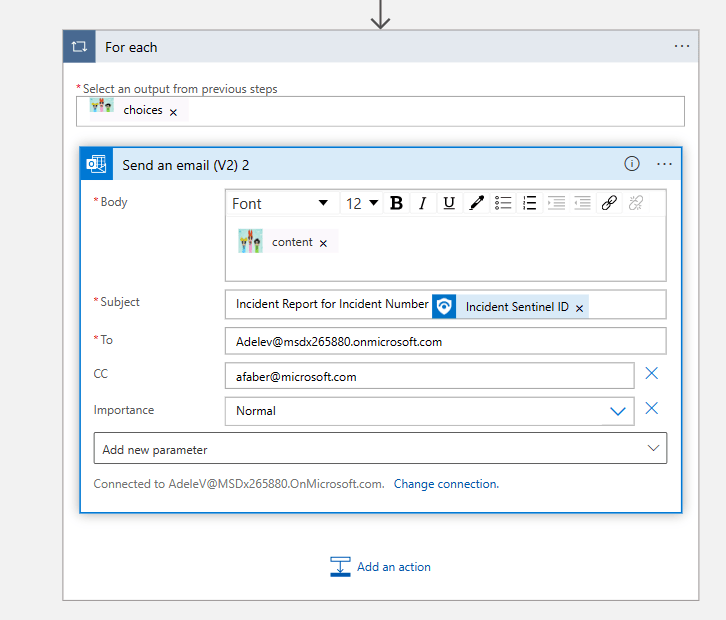
Task: Toggle bold formatting in Body toolbar
Action: [396, 203]
